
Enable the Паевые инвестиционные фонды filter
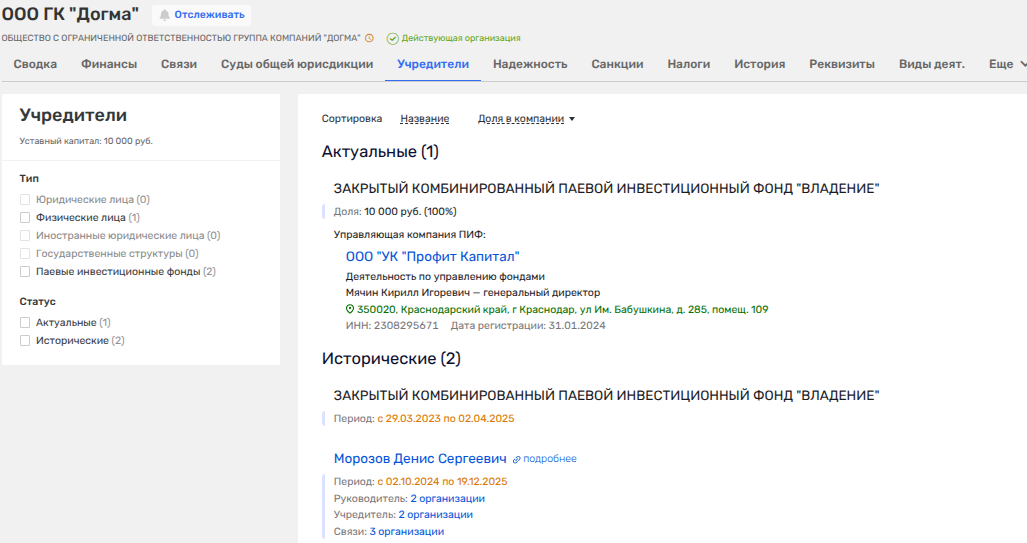pos(26,271)
